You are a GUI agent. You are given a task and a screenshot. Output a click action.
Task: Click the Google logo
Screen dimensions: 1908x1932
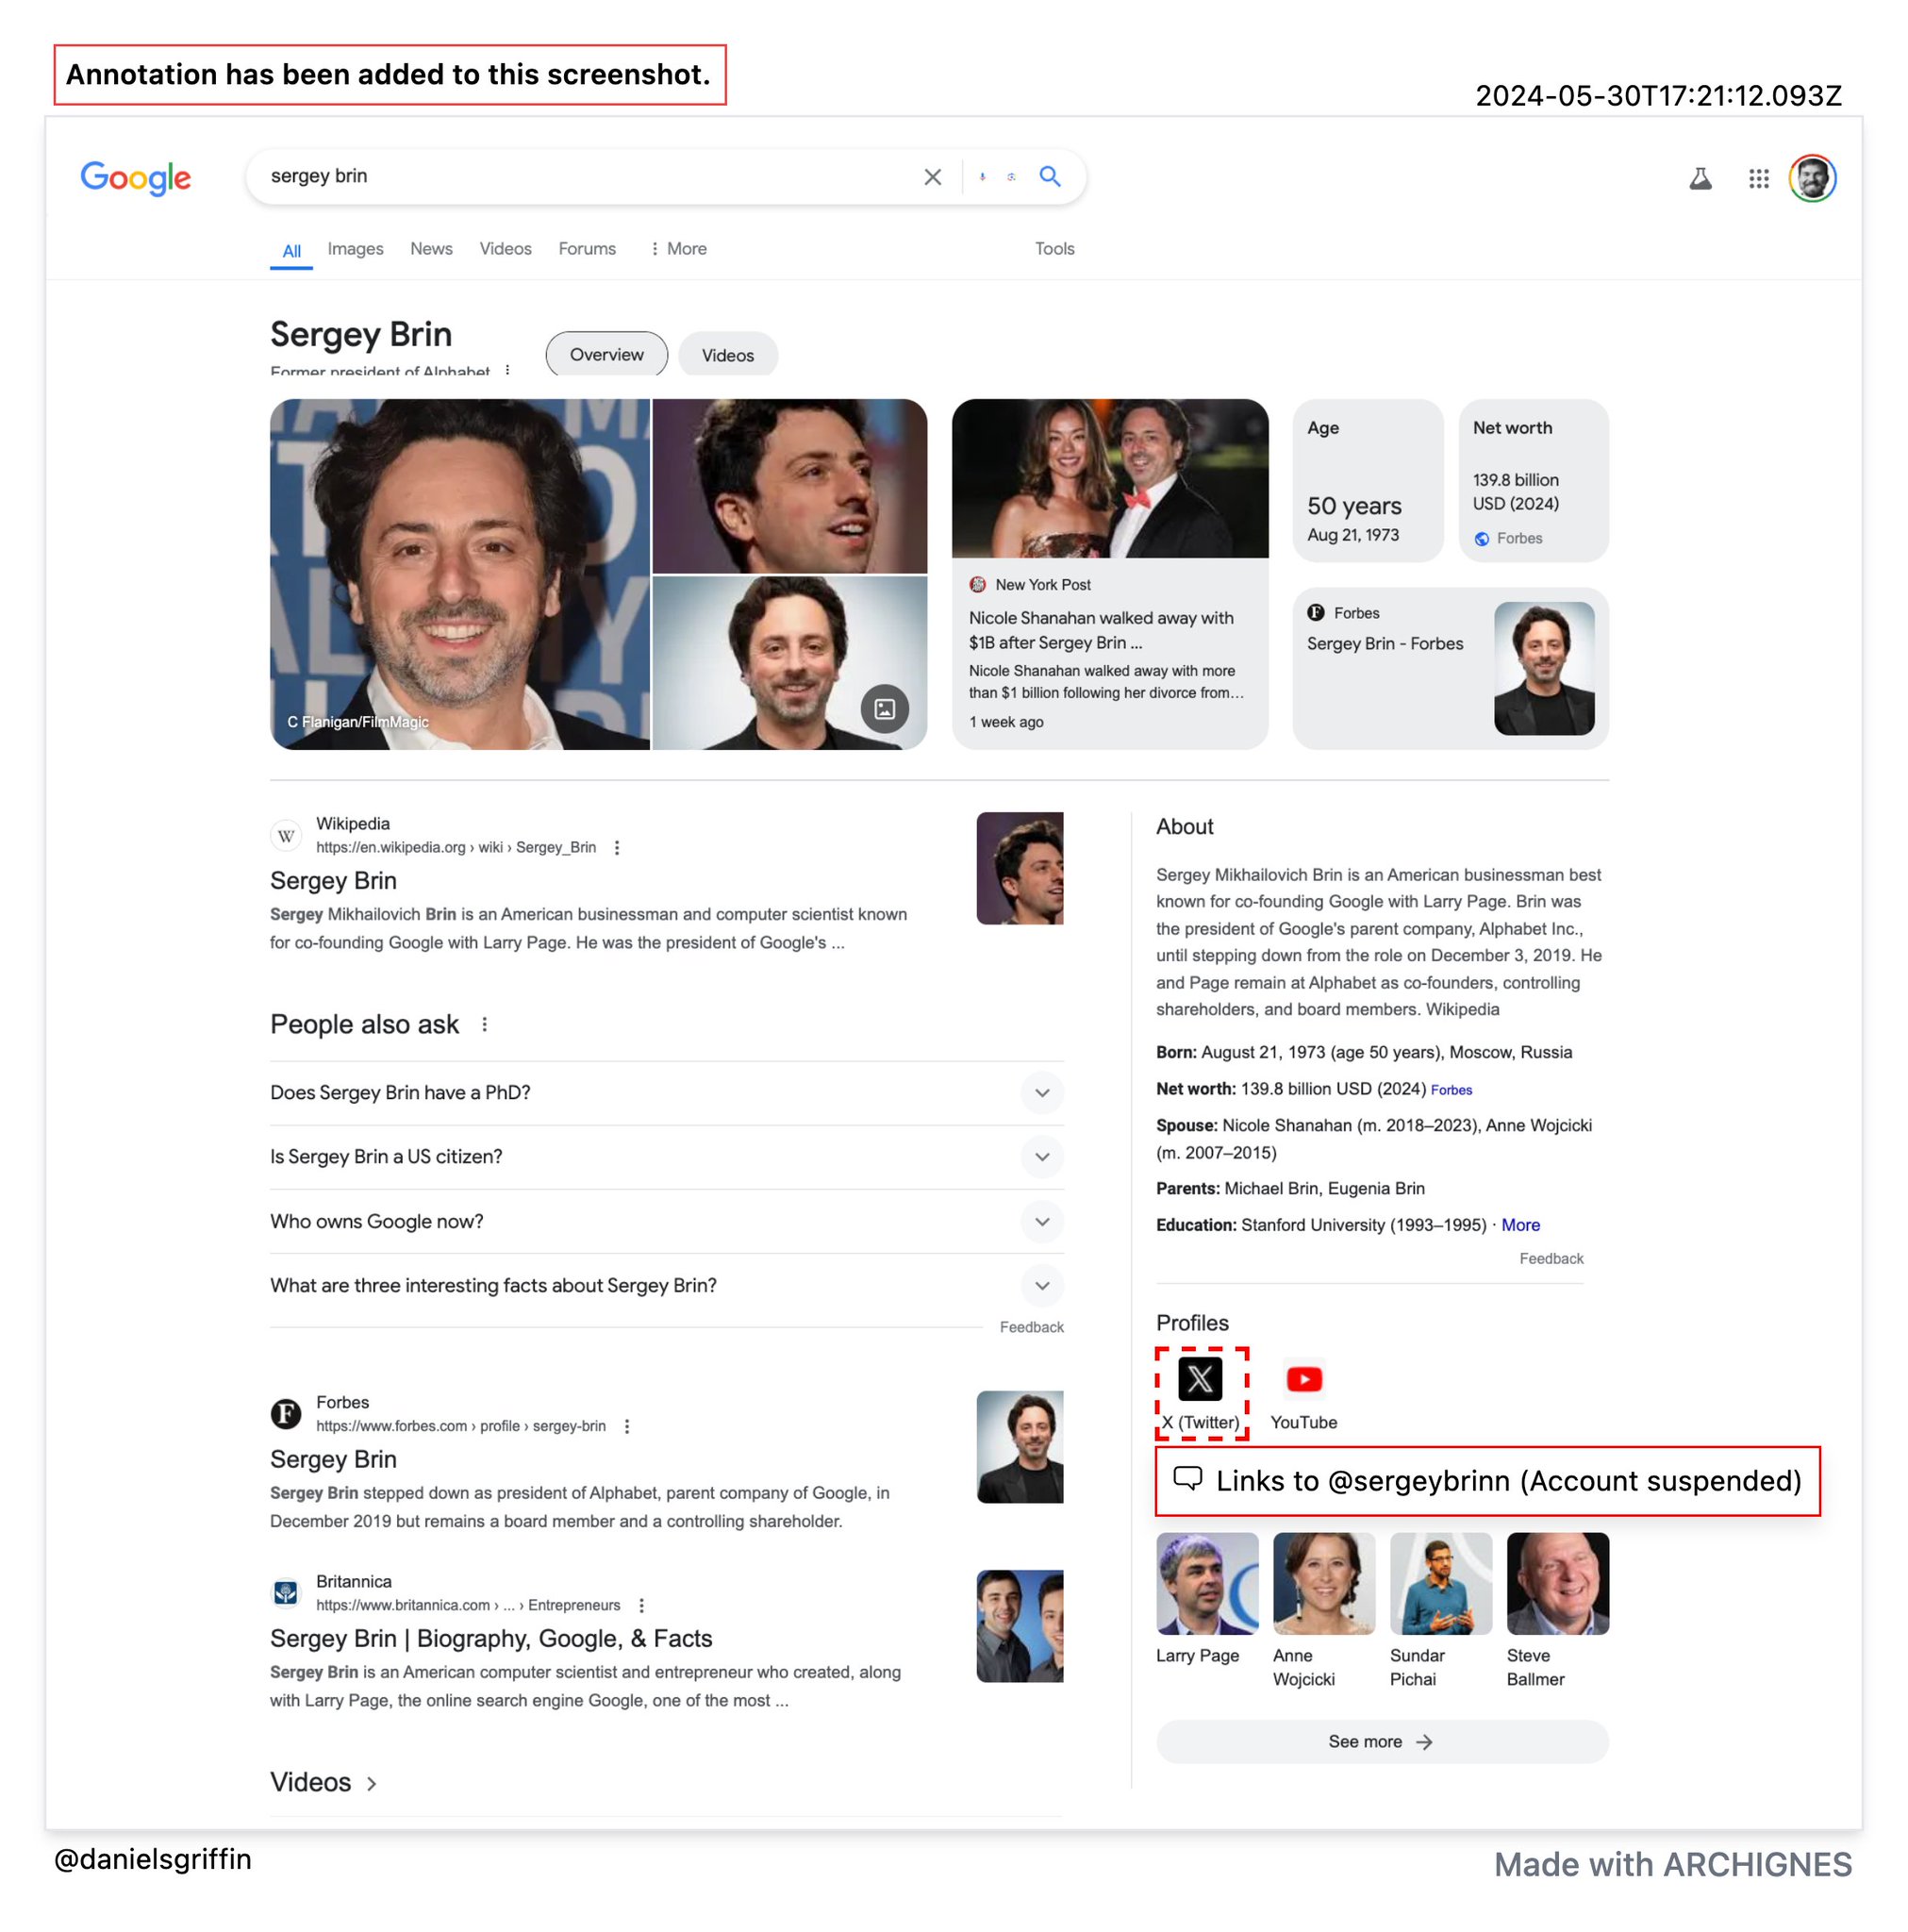click(x=135, y=177)
